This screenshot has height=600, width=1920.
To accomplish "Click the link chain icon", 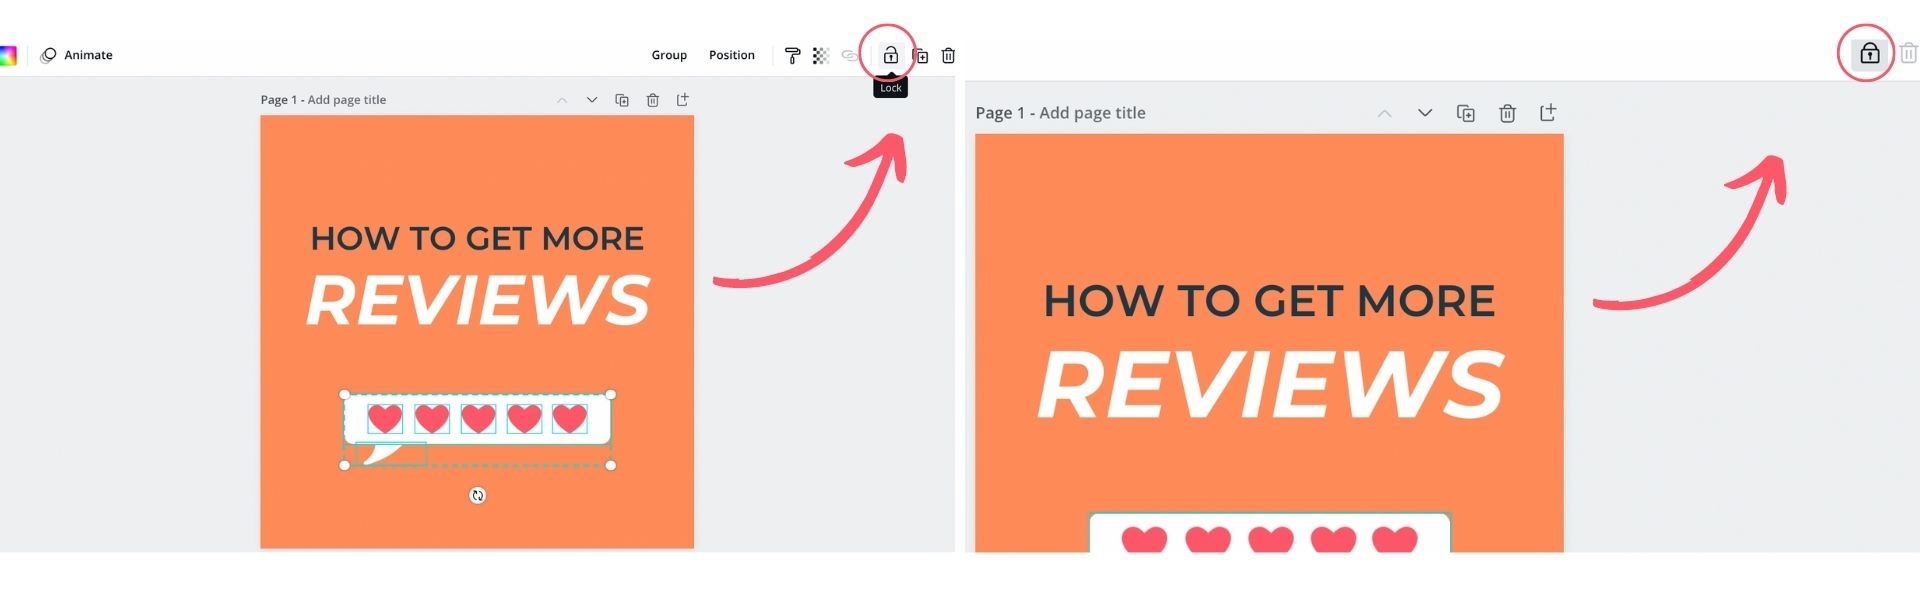I will pyautogui.click(x=849, y=56).
